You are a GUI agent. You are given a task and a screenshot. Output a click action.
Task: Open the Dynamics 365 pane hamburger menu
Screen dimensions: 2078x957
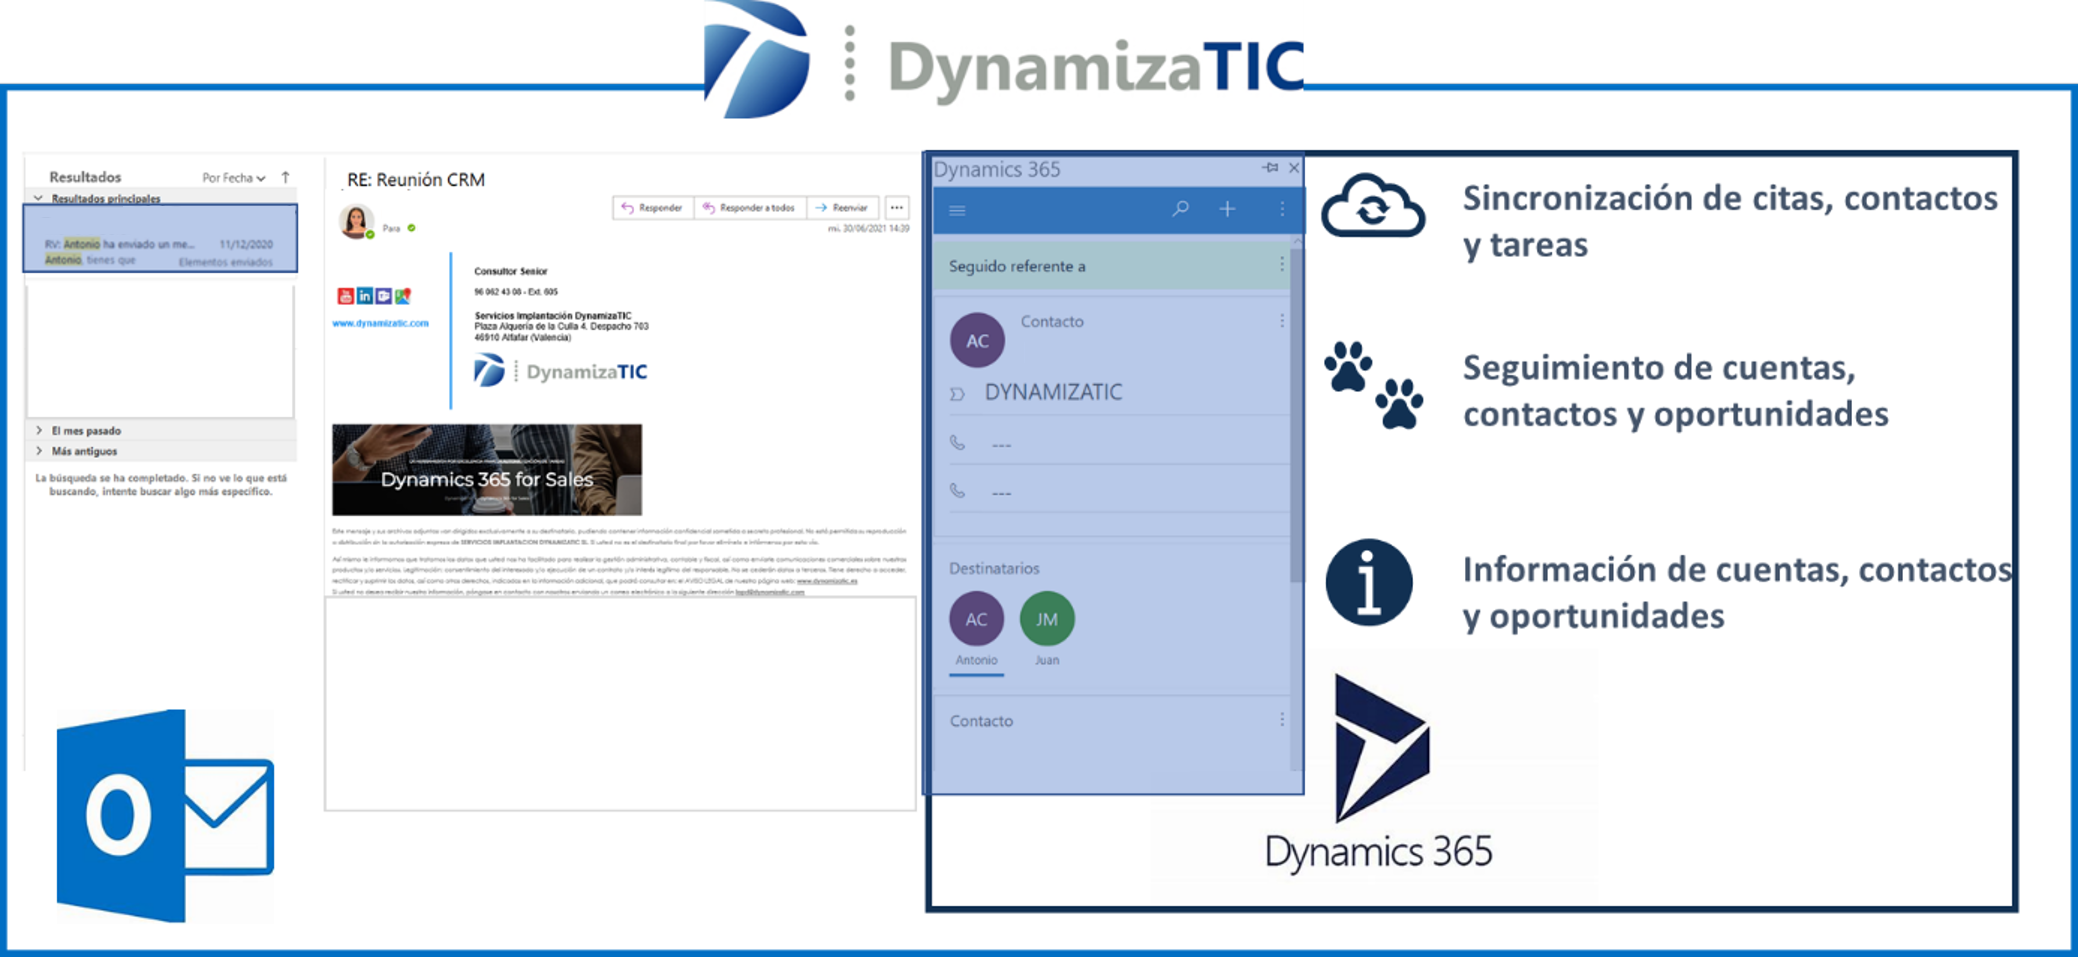point(957,210)
